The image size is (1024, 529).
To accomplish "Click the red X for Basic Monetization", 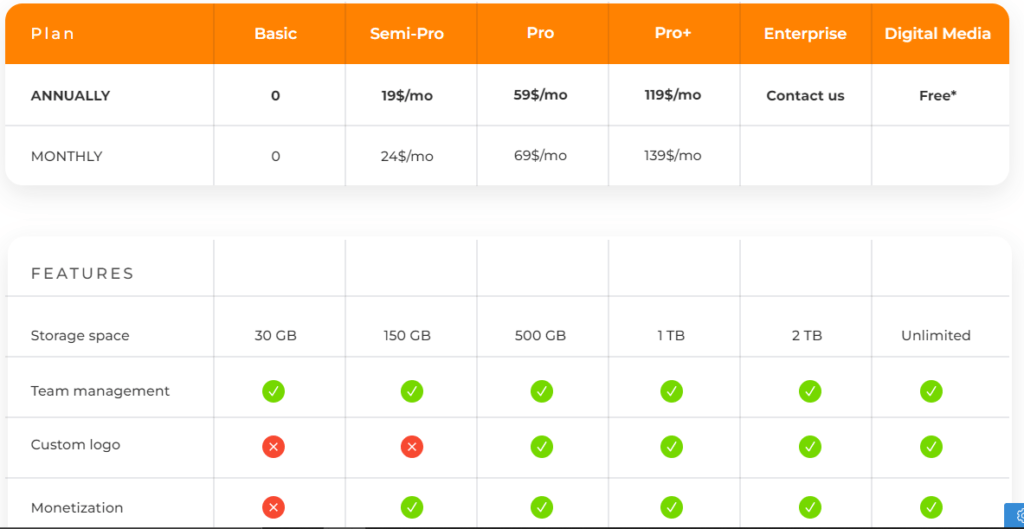I will pyautogui.click(x=274, y=508).
